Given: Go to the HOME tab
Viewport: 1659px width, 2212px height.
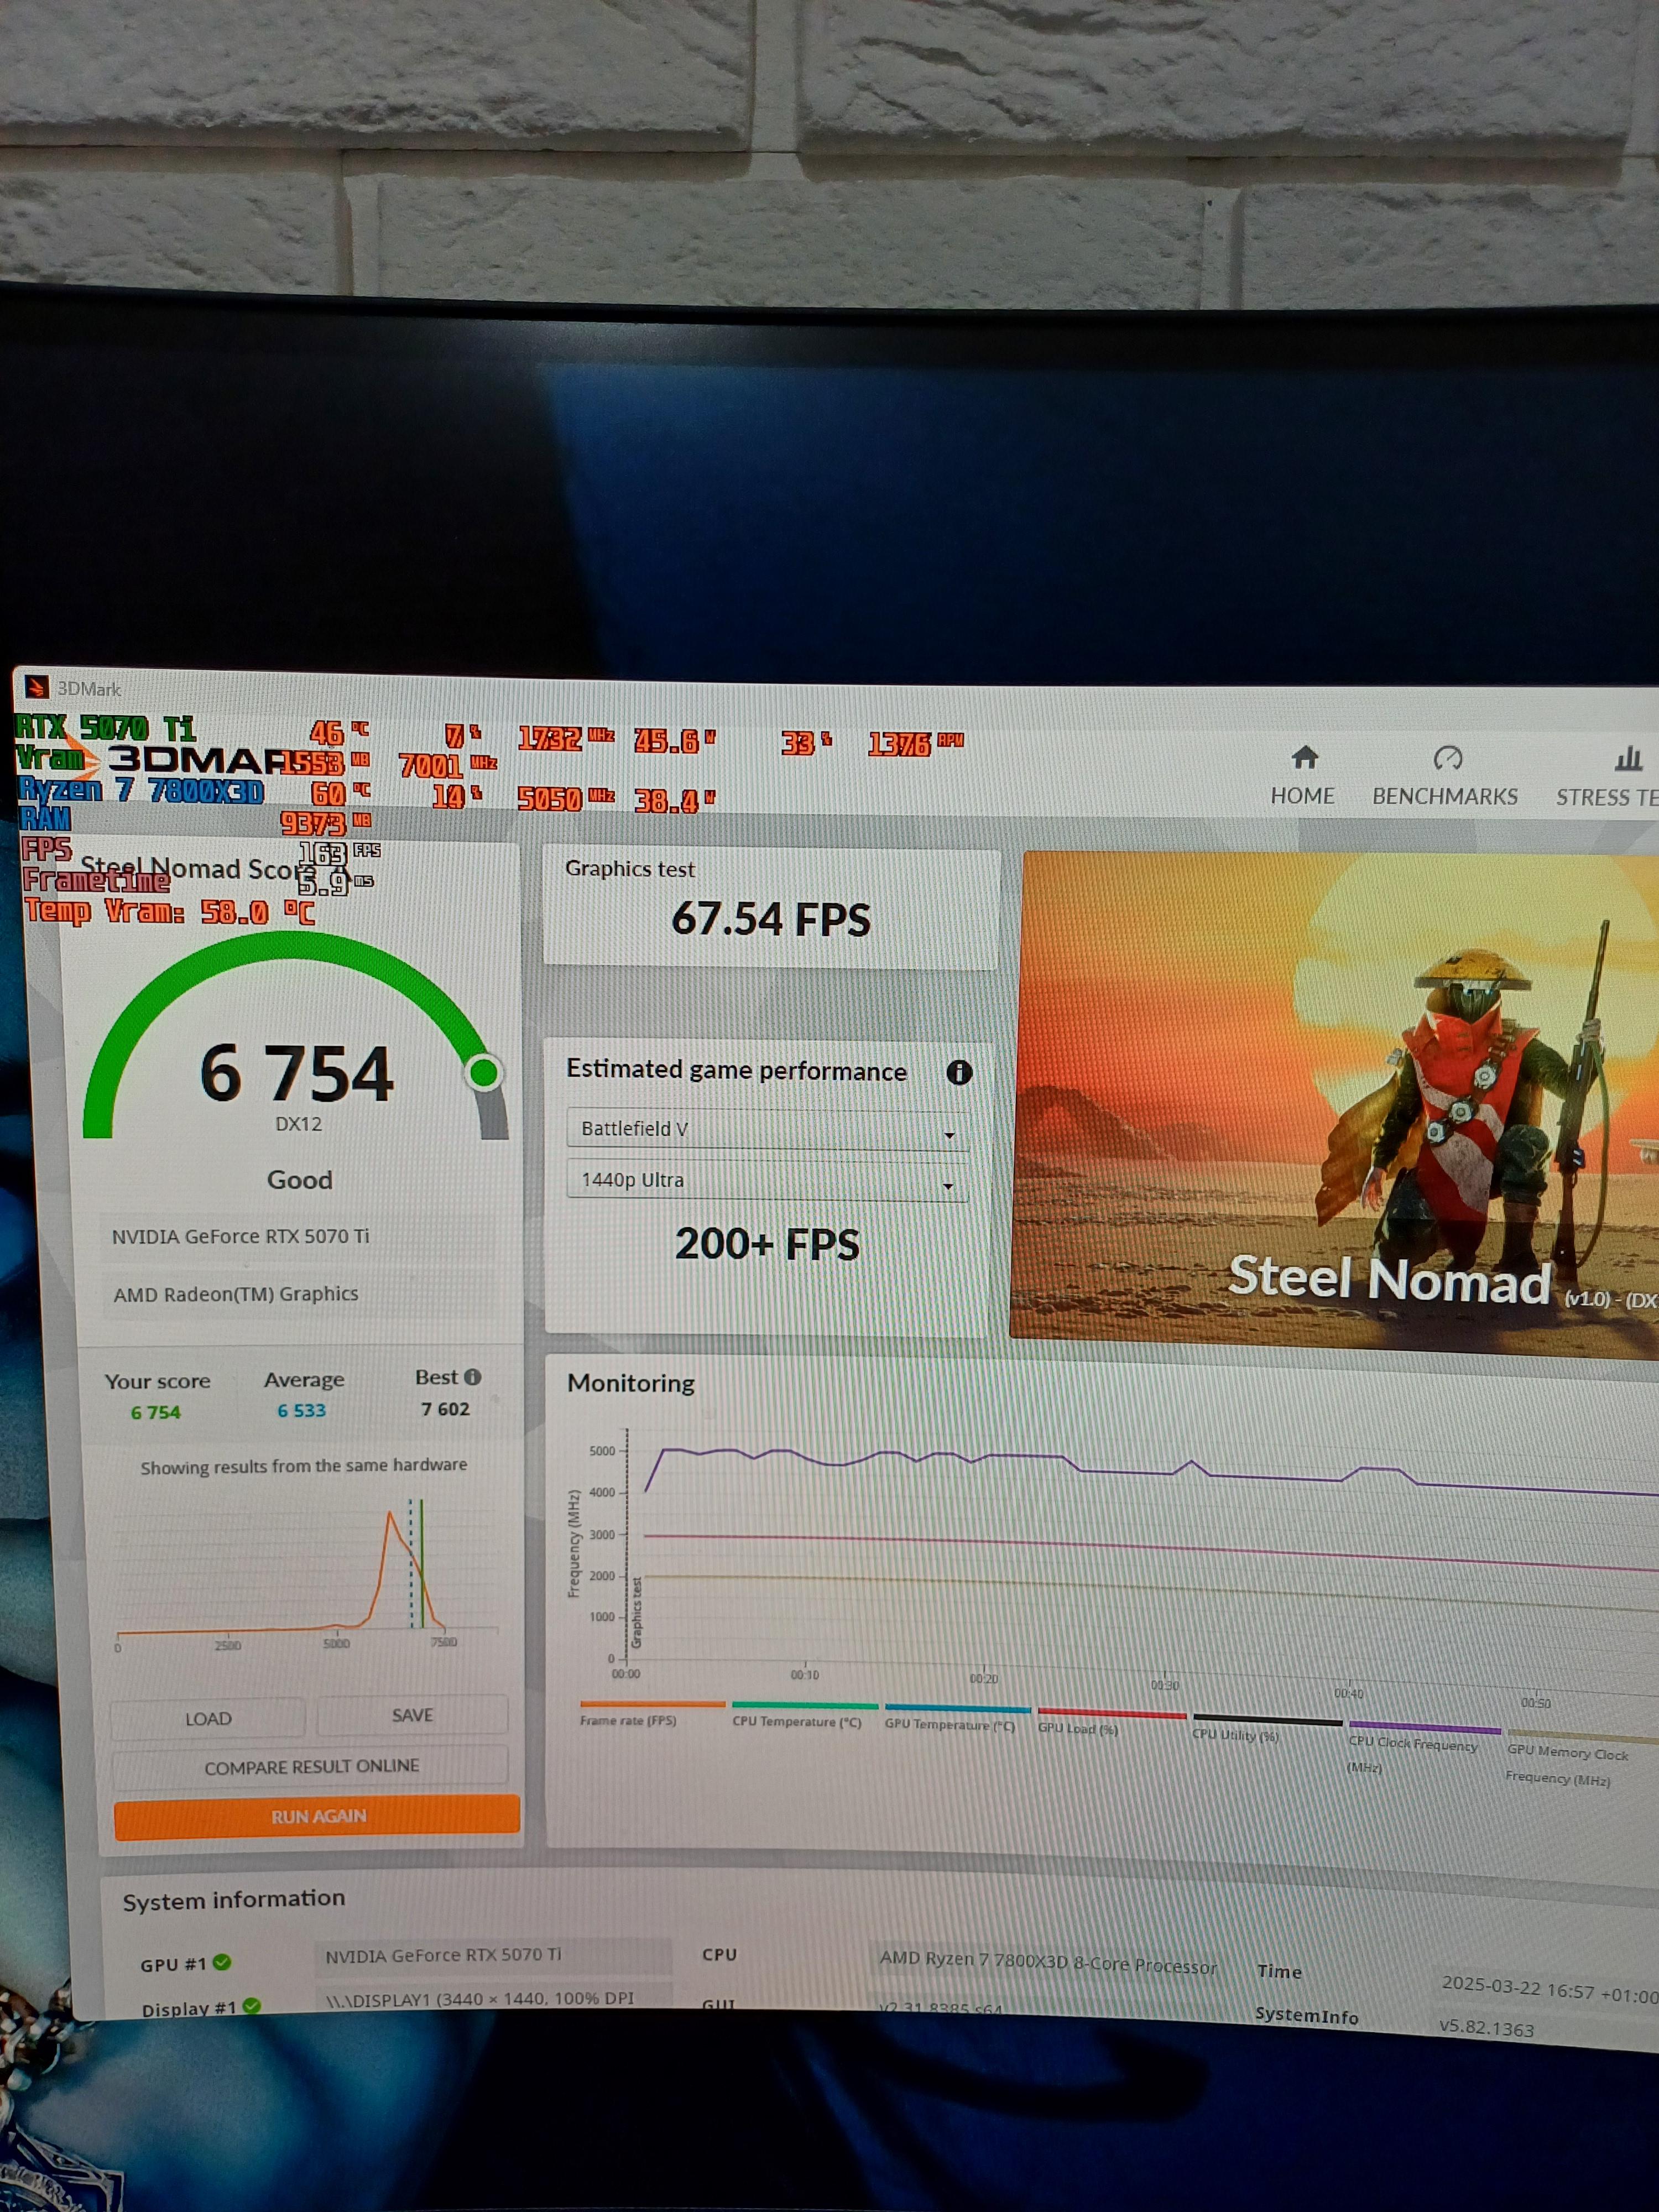Looking at the screenshot, I should coord(1302,796).
